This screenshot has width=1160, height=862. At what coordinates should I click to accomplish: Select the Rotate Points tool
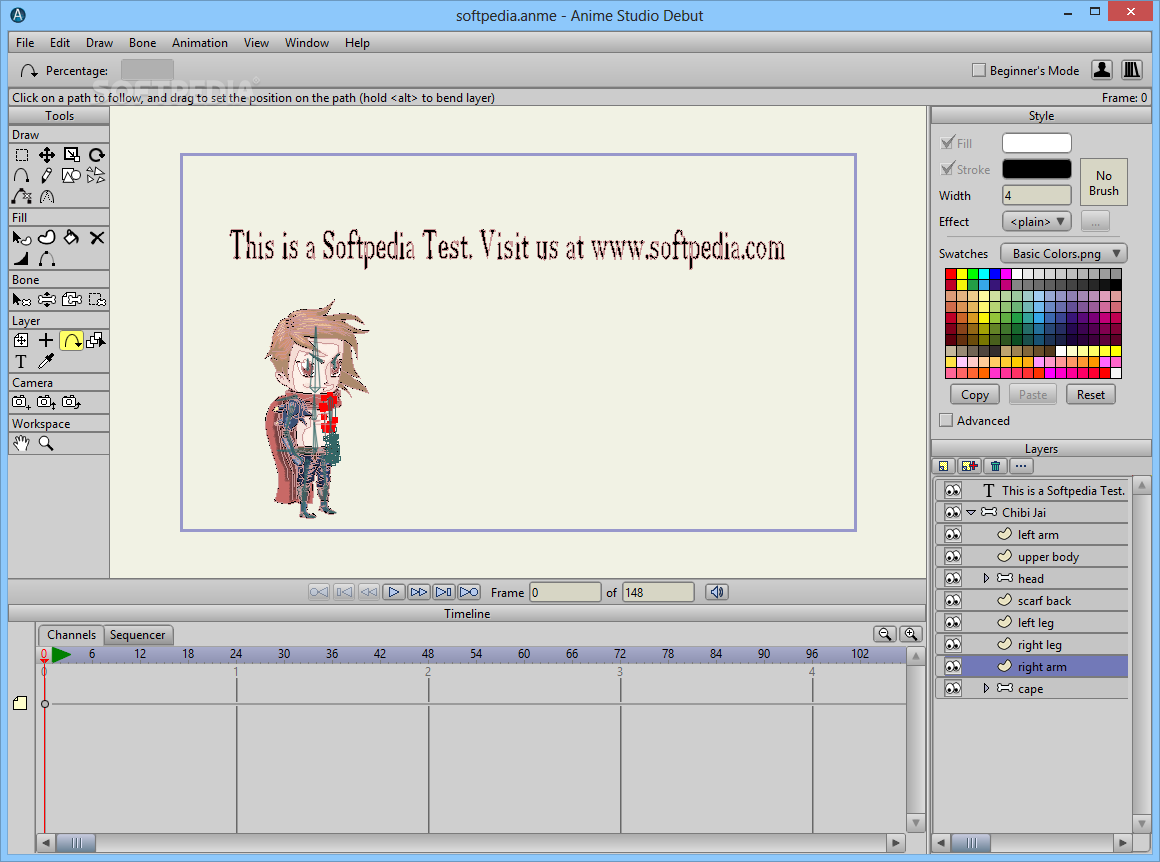96,155
